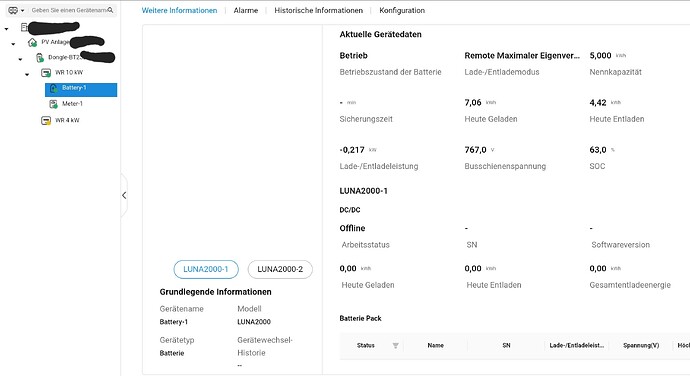Click the PV Anlage plant icon
Viewport: 690px width, 376px height.
pos(32,42)
